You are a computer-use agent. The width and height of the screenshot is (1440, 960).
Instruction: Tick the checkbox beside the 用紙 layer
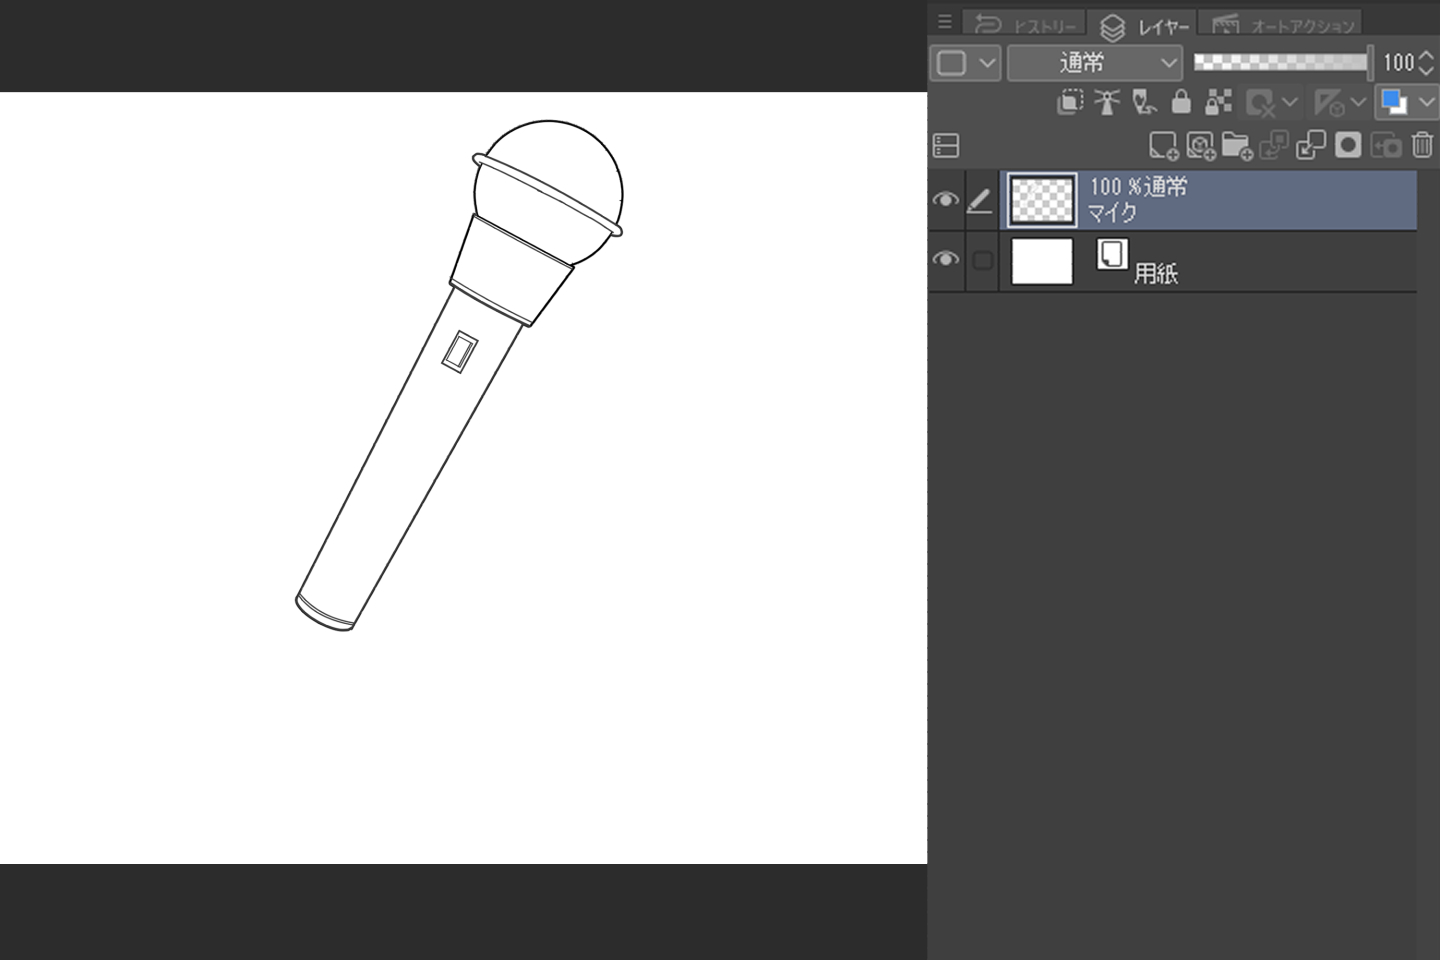pyautogui.click(x=983, y=260)
